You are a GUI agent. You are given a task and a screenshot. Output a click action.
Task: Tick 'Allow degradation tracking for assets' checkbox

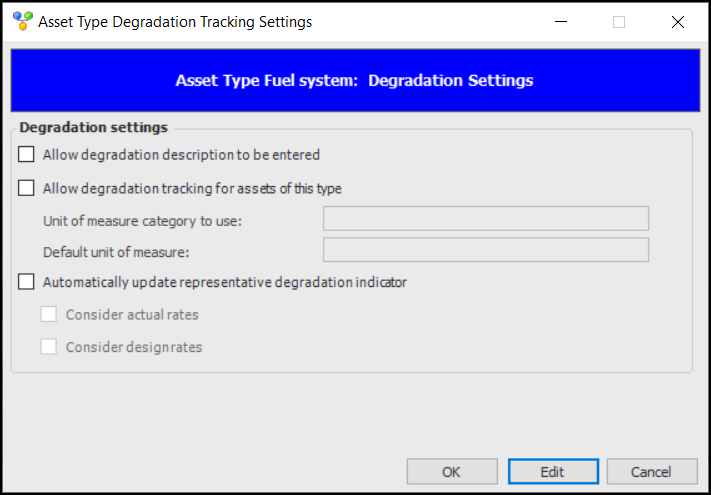pos(26,188)
